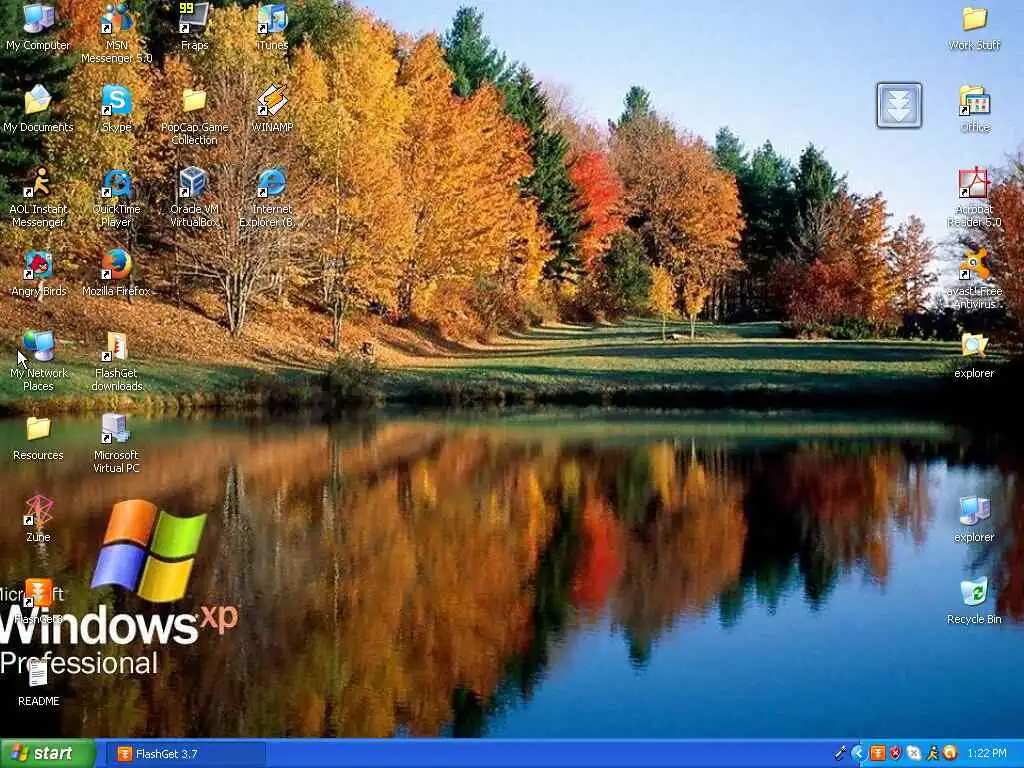
Task: Open My Computer desktop icon
Action: pyautogui.click(x=38, y=26)
